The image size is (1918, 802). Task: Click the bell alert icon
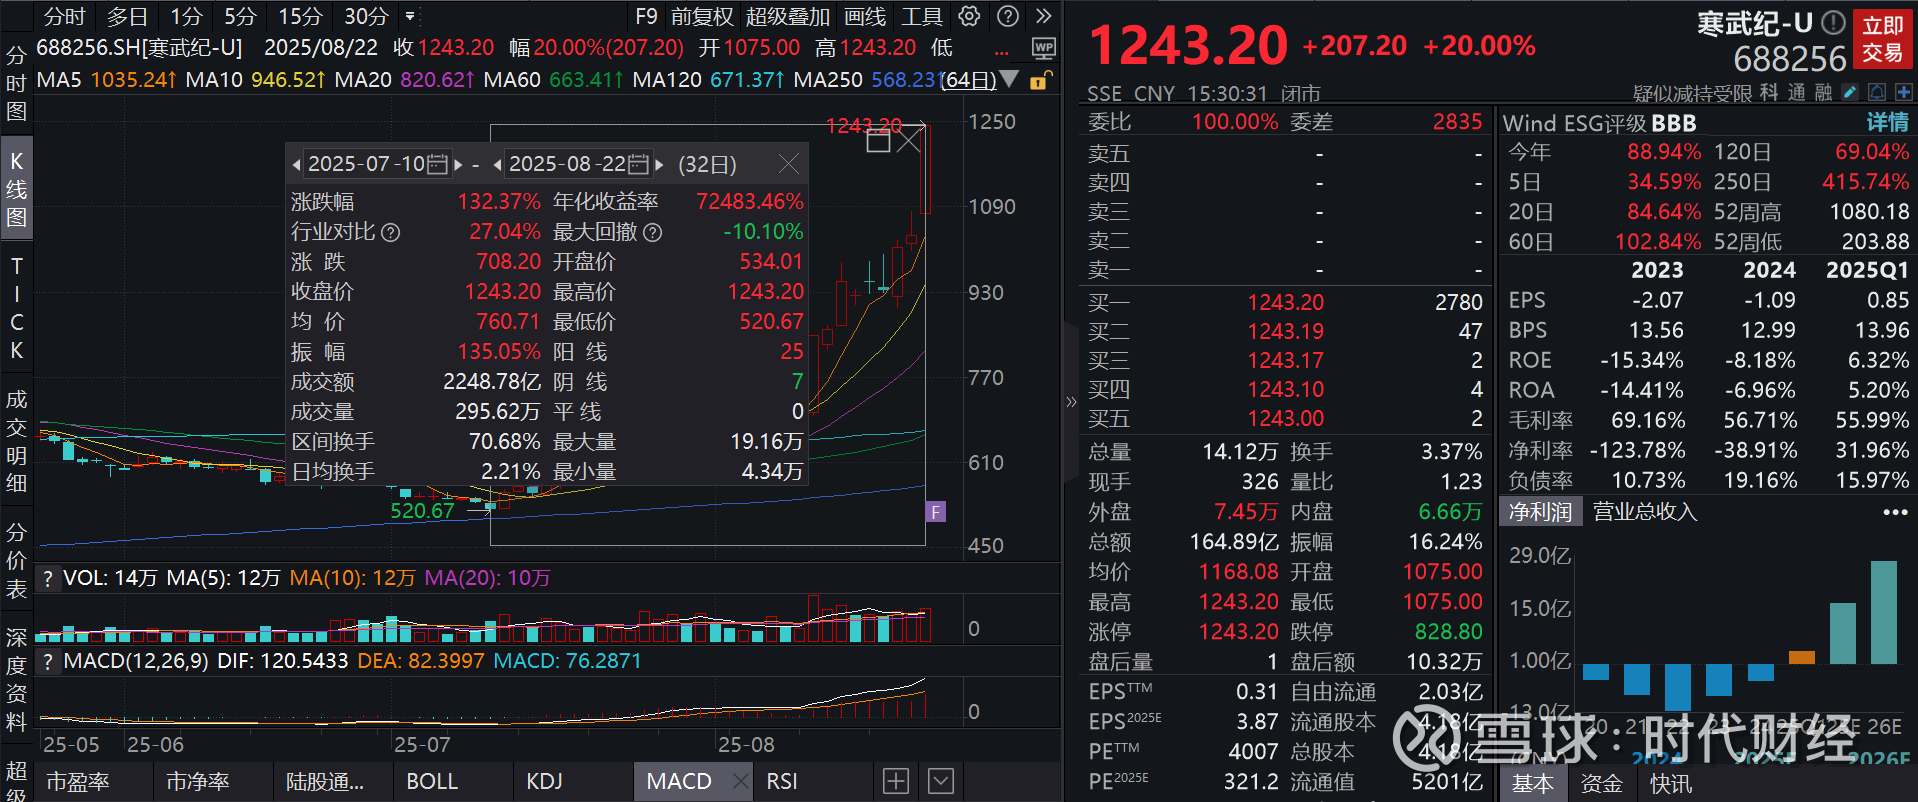coord(1877,92)
